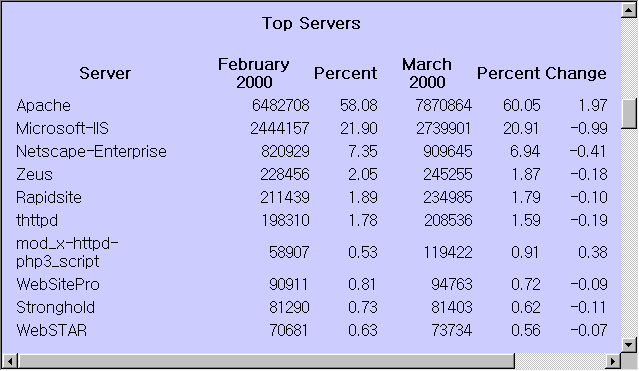Click Rapidsite February value 211439
The image size is (639, 371).
click(x=285, y=198)
